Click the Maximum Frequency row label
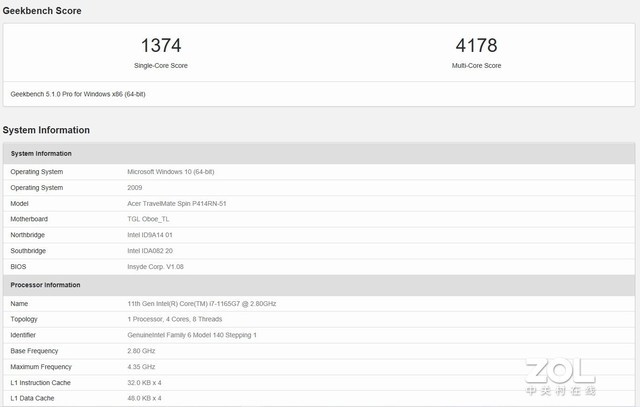 pos(41,367)
